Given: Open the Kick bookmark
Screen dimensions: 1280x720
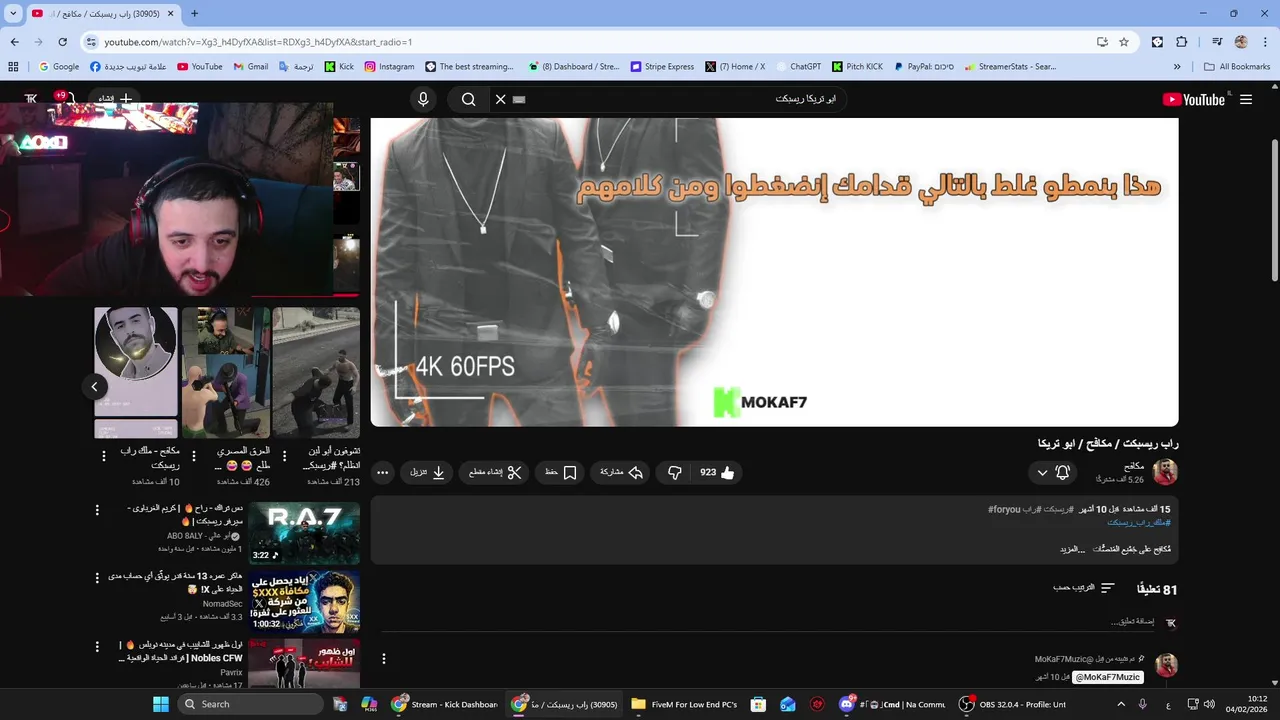Looking at the screenshot, I should [339, 67].
